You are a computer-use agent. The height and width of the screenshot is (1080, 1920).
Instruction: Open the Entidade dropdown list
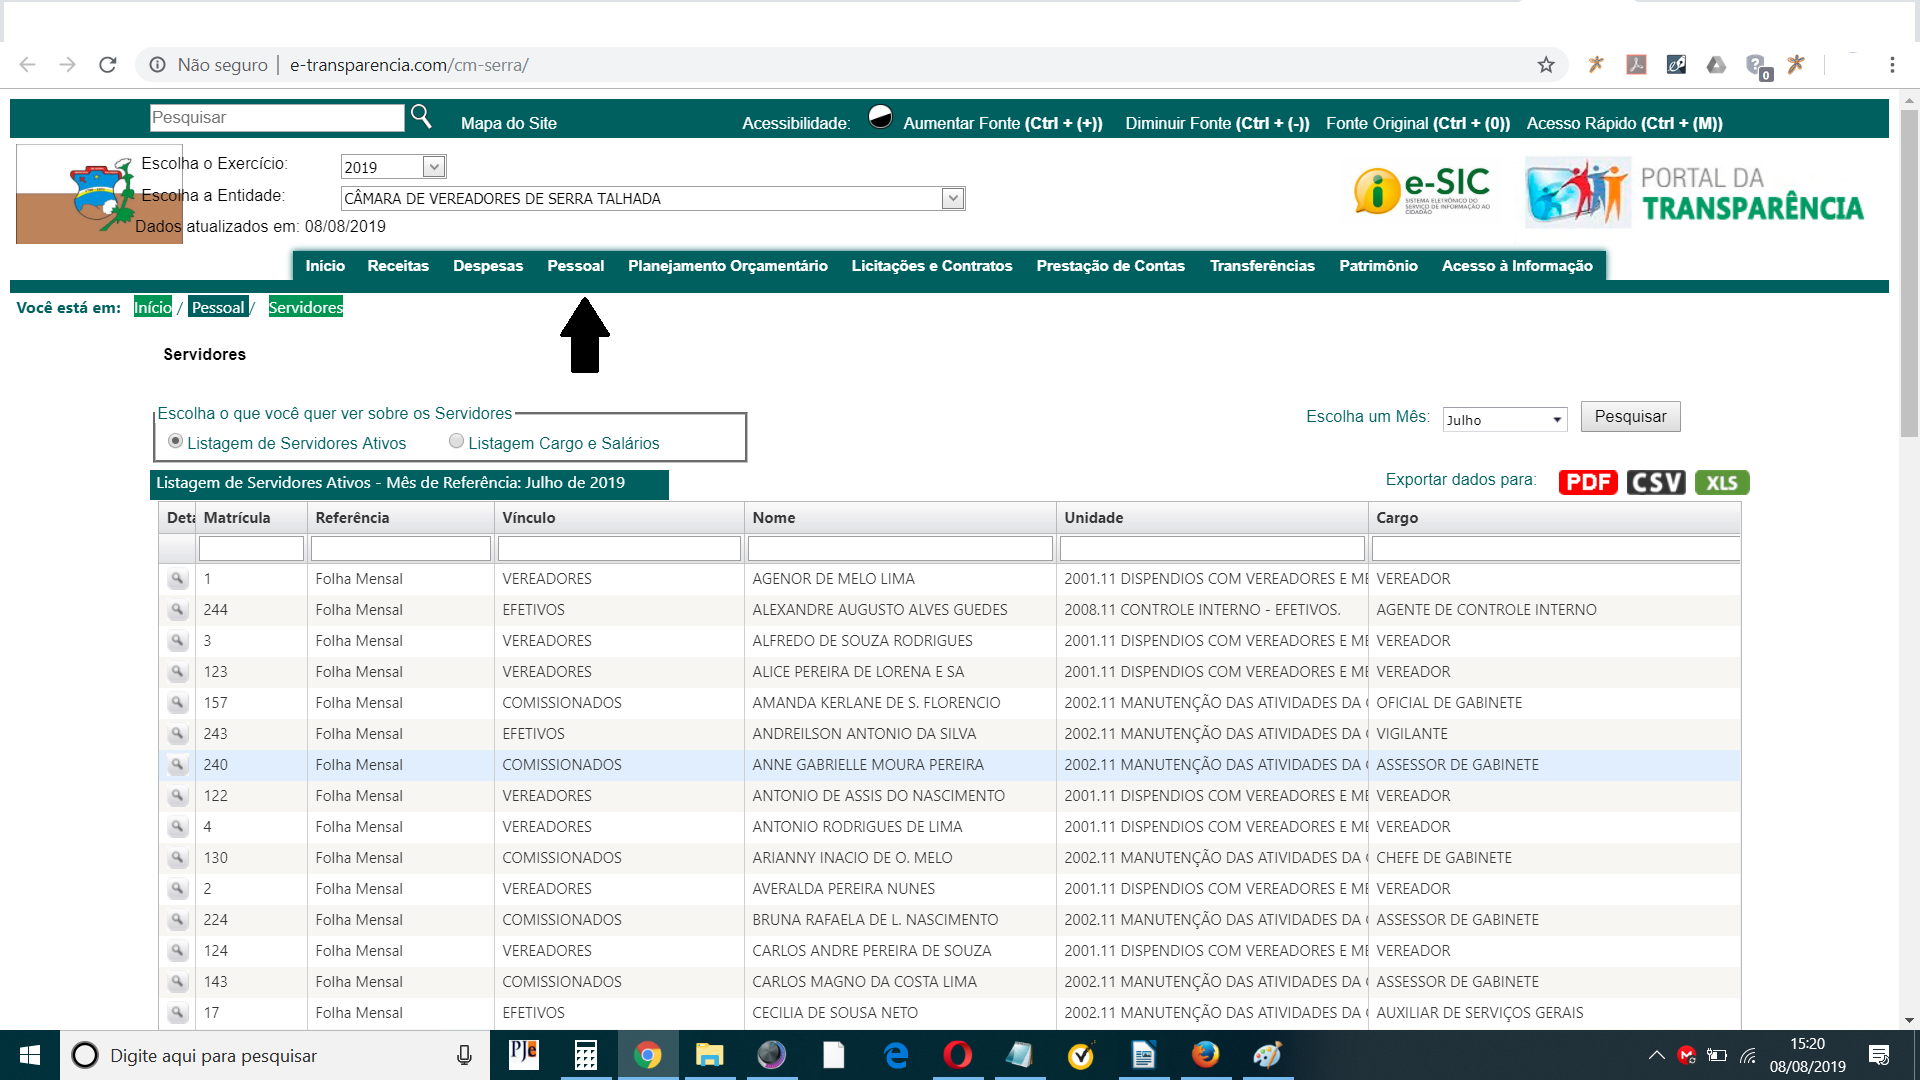953,198
